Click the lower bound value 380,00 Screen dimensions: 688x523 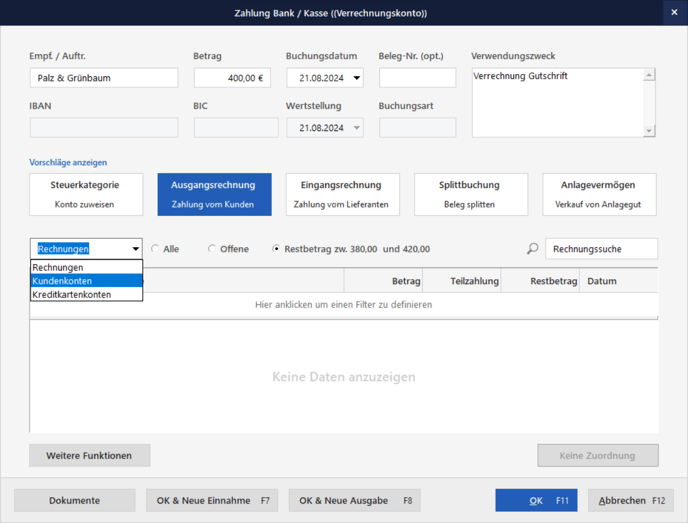pyautogui.click(x=363, y=249)
